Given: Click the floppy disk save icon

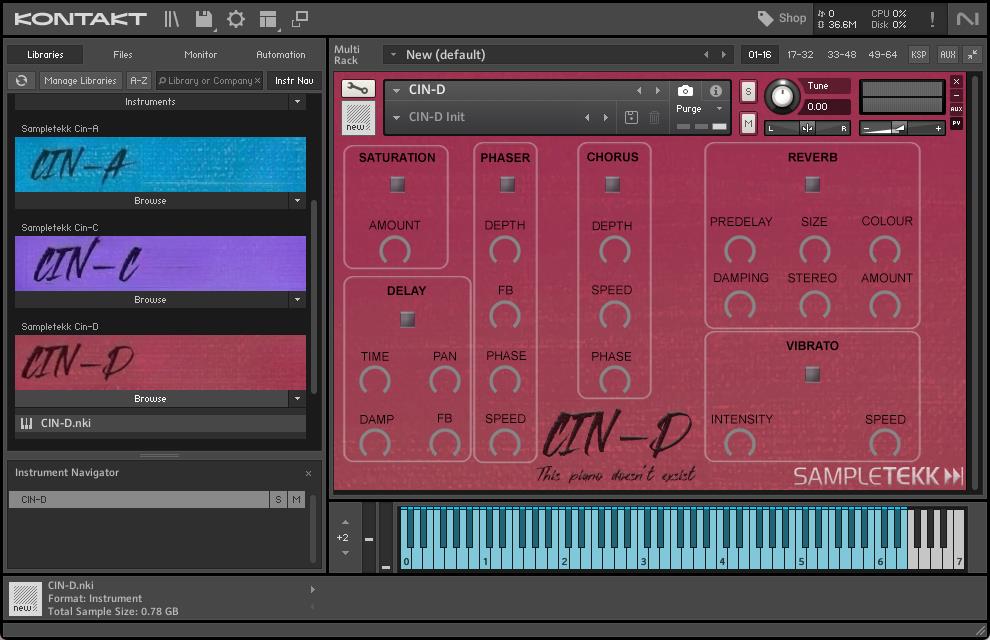Looking at the screenshot, I should pos(204,19).
